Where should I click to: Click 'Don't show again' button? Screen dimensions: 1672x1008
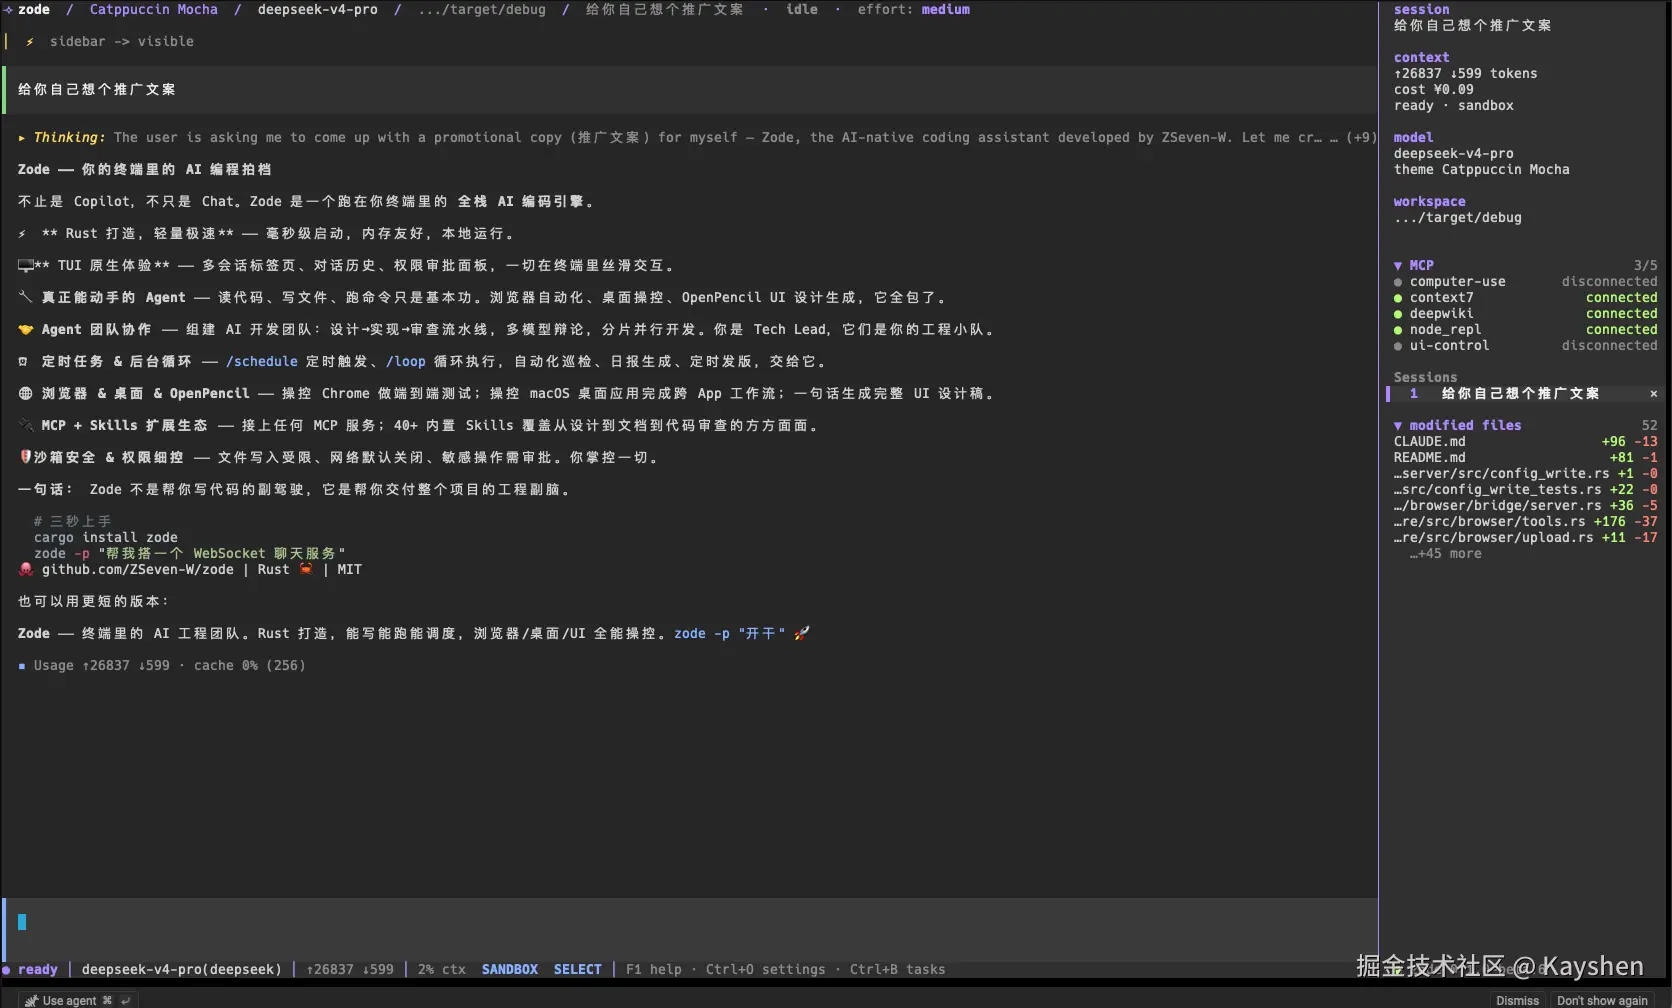1602,1001
